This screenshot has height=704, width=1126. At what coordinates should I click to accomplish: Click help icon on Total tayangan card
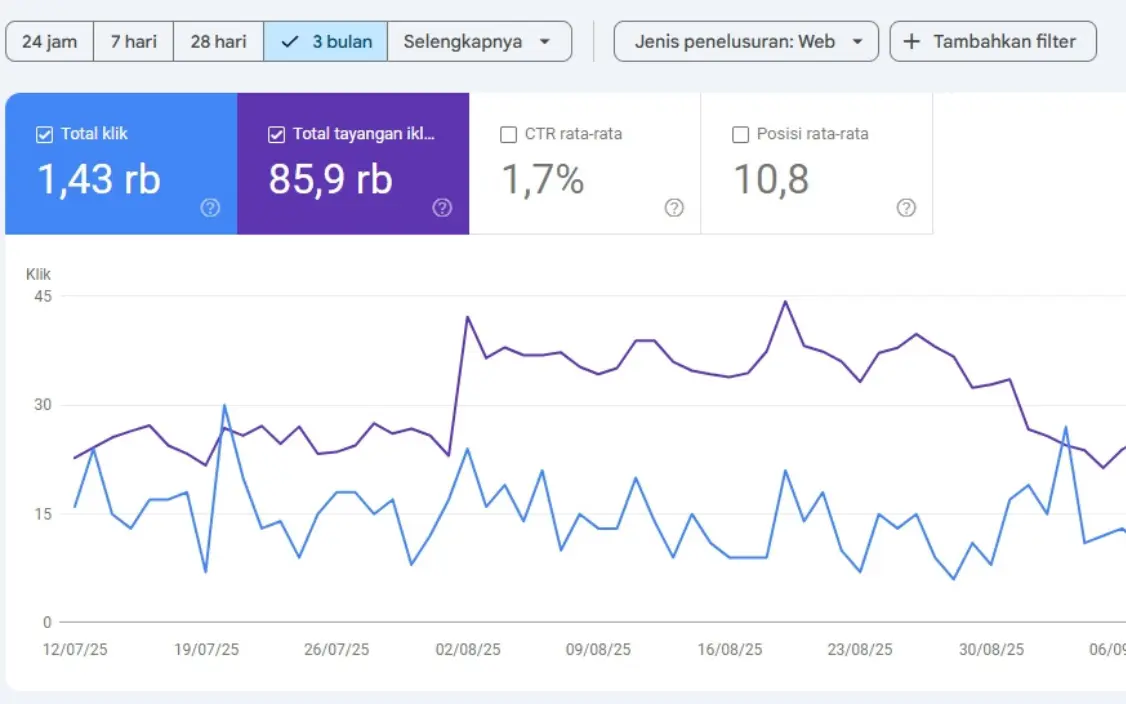click(442, 208)
